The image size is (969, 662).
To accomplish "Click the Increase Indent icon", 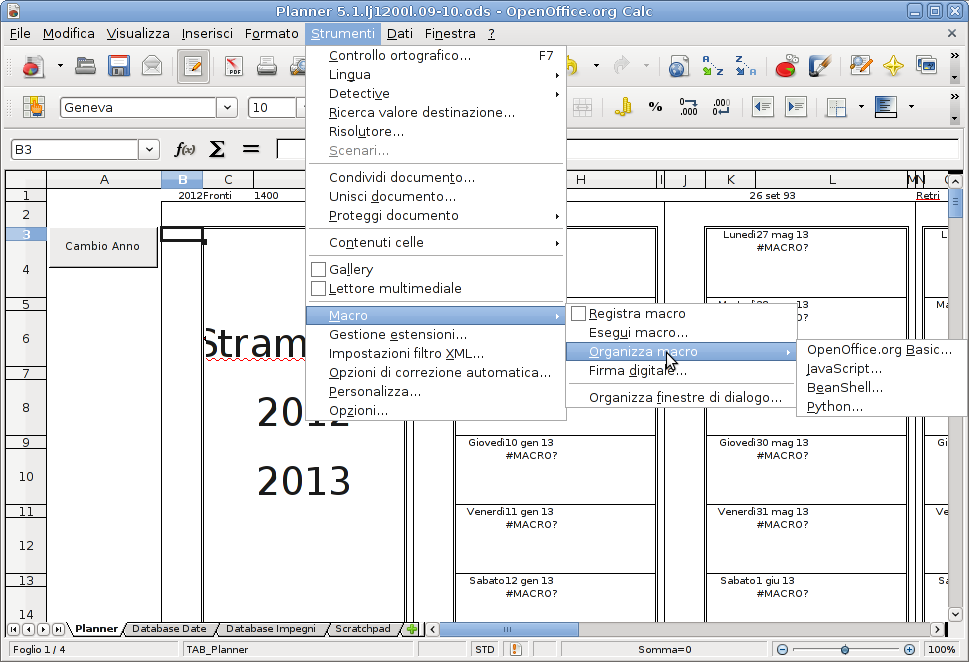I will (x=795, y=107).
